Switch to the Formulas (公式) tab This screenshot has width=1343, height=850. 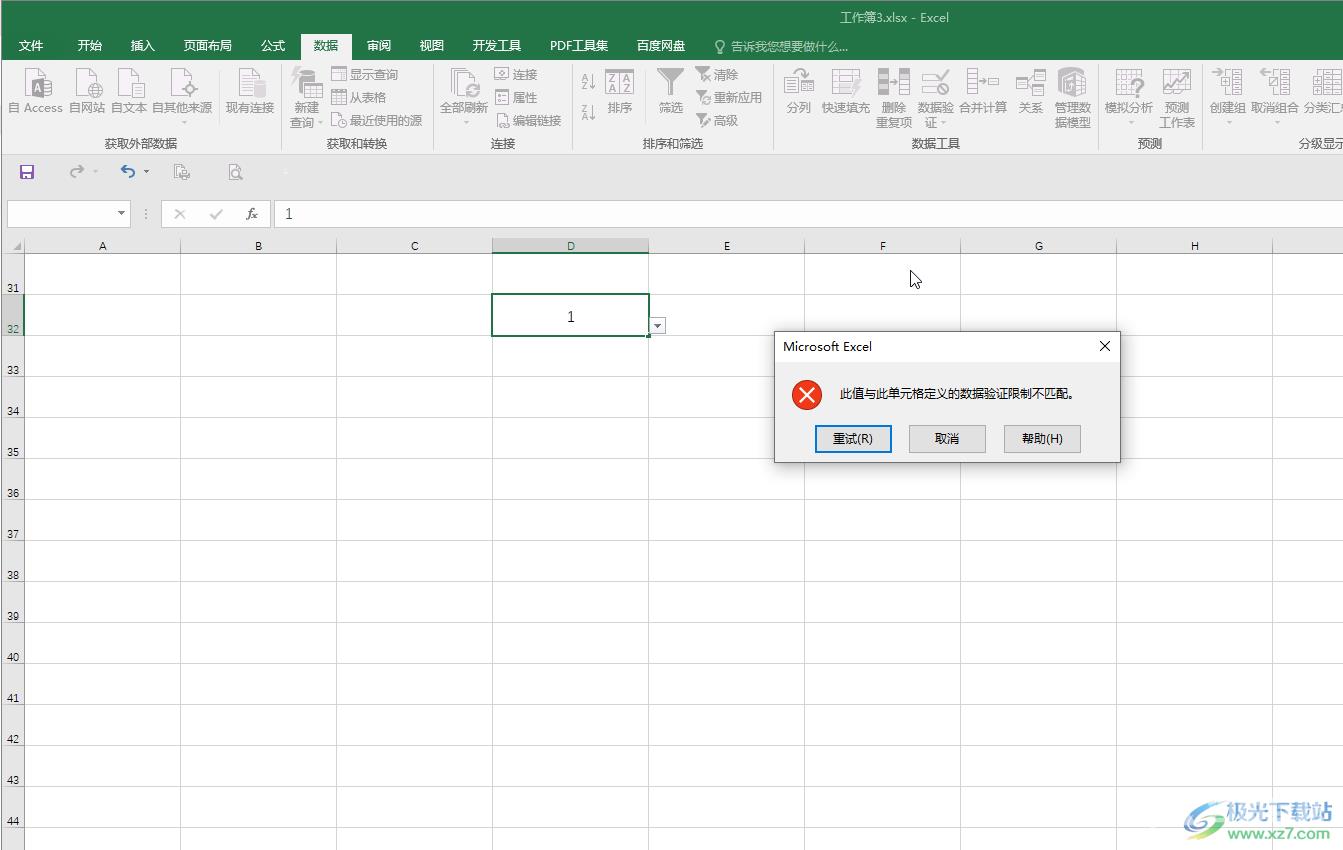click(x=273, y=46)
